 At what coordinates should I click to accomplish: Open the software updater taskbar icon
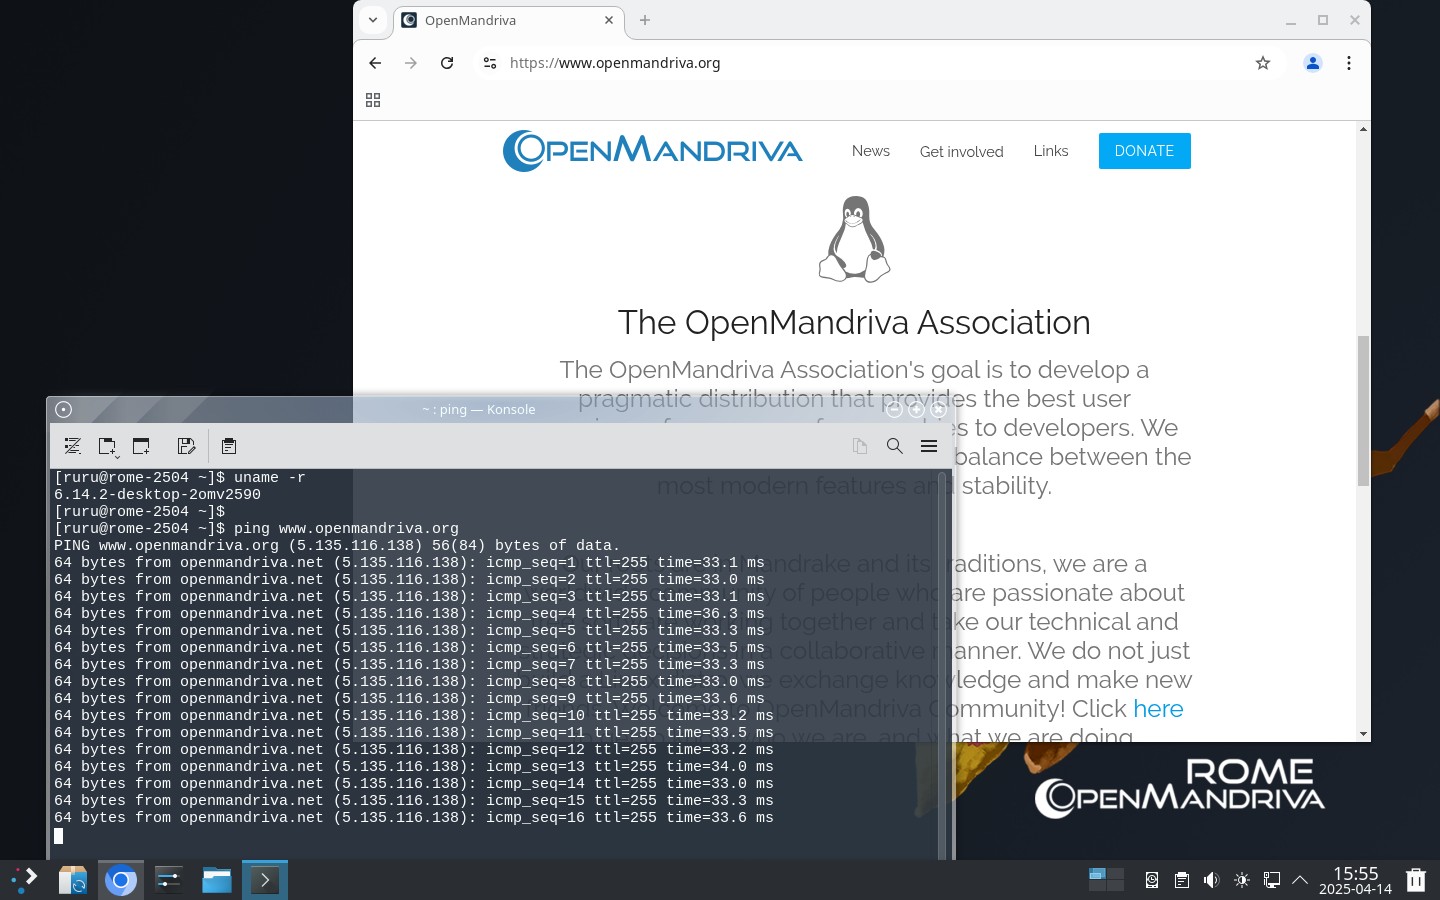(72, 880)
